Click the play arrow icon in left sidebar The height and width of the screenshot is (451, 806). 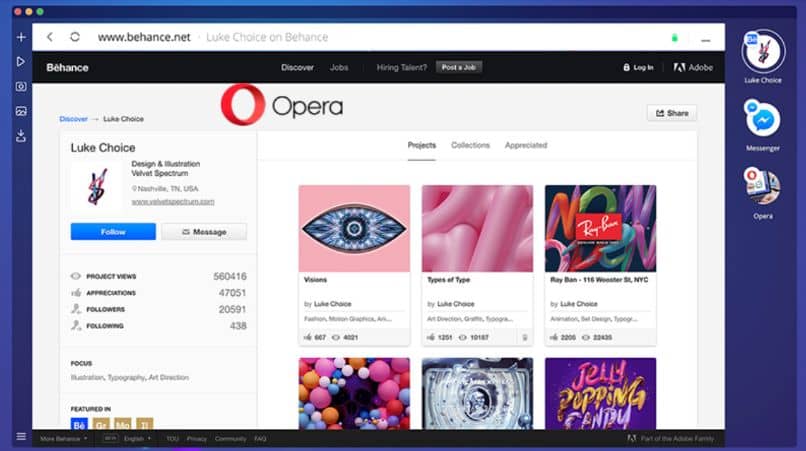[21, 62]
